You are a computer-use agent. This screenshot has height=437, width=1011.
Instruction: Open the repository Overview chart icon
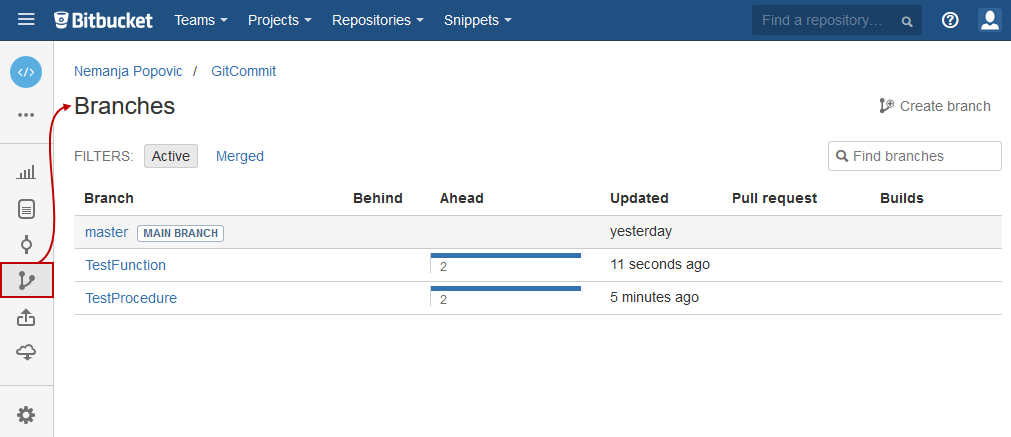pos(26,172)
